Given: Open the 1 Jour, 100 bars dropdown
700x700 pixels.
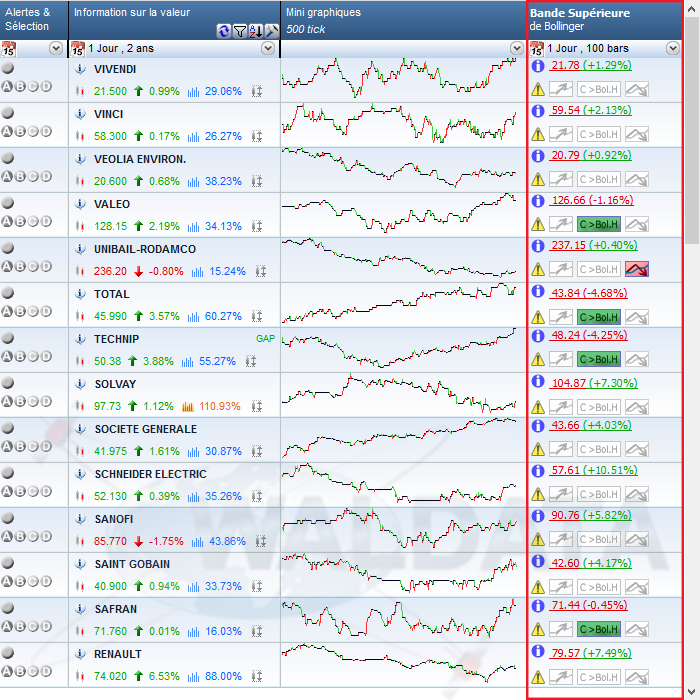Looking at the screenshot, I should coord(673,48).
